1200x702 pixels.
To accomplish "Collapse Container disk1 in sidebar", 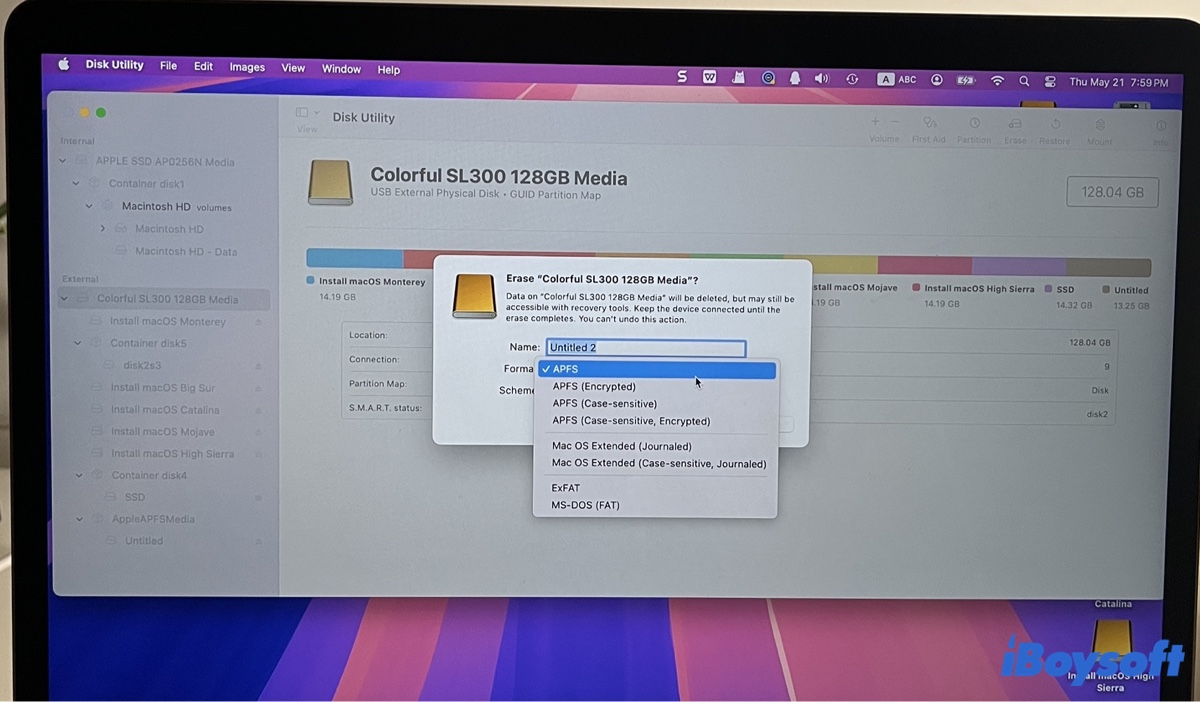I will coord(76,184).
